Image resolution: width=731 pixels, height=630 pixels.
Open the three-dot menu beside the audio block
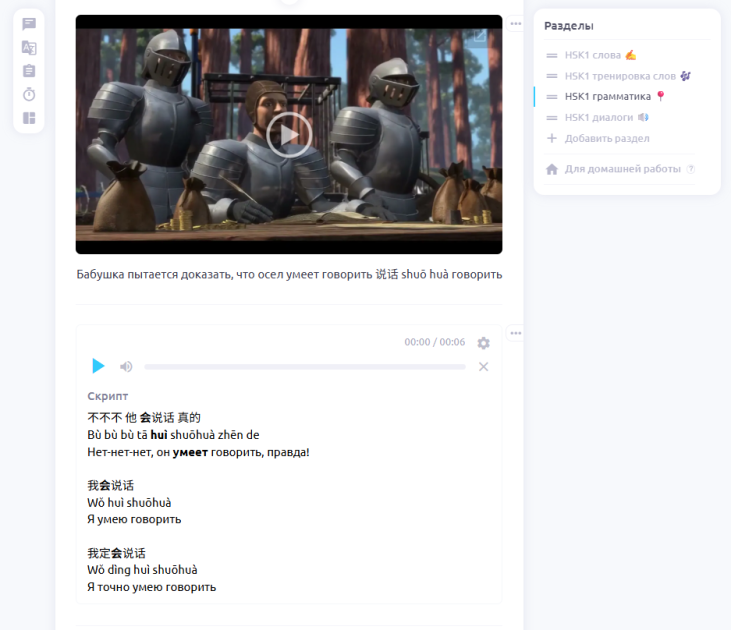point(516,333)
